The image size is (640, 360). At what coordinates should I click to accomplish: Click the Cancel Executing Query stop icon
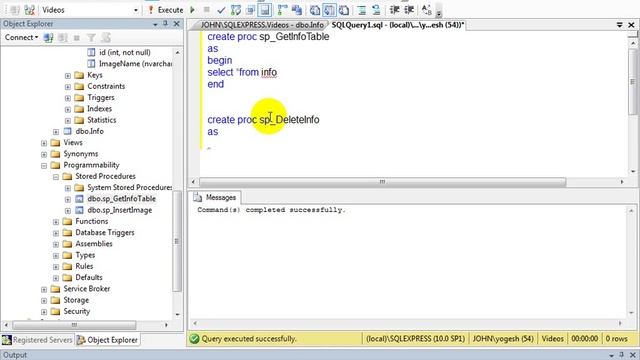tap(207, 10)
